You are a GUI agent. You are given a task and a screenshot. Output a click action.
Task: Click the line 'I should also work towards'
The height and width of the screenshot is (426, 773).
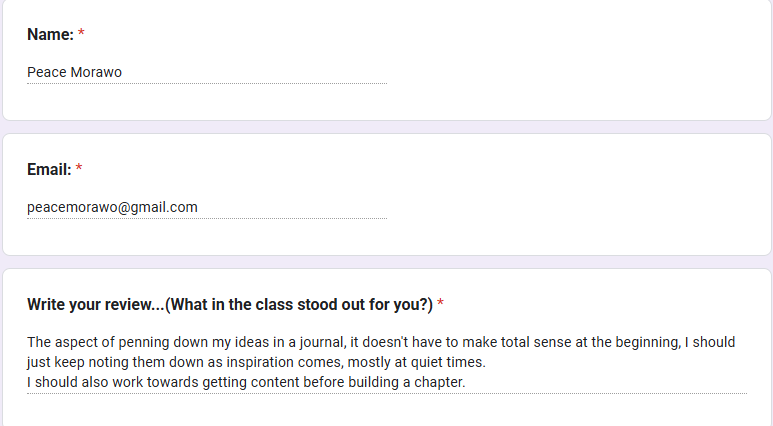tap(246, 382)
